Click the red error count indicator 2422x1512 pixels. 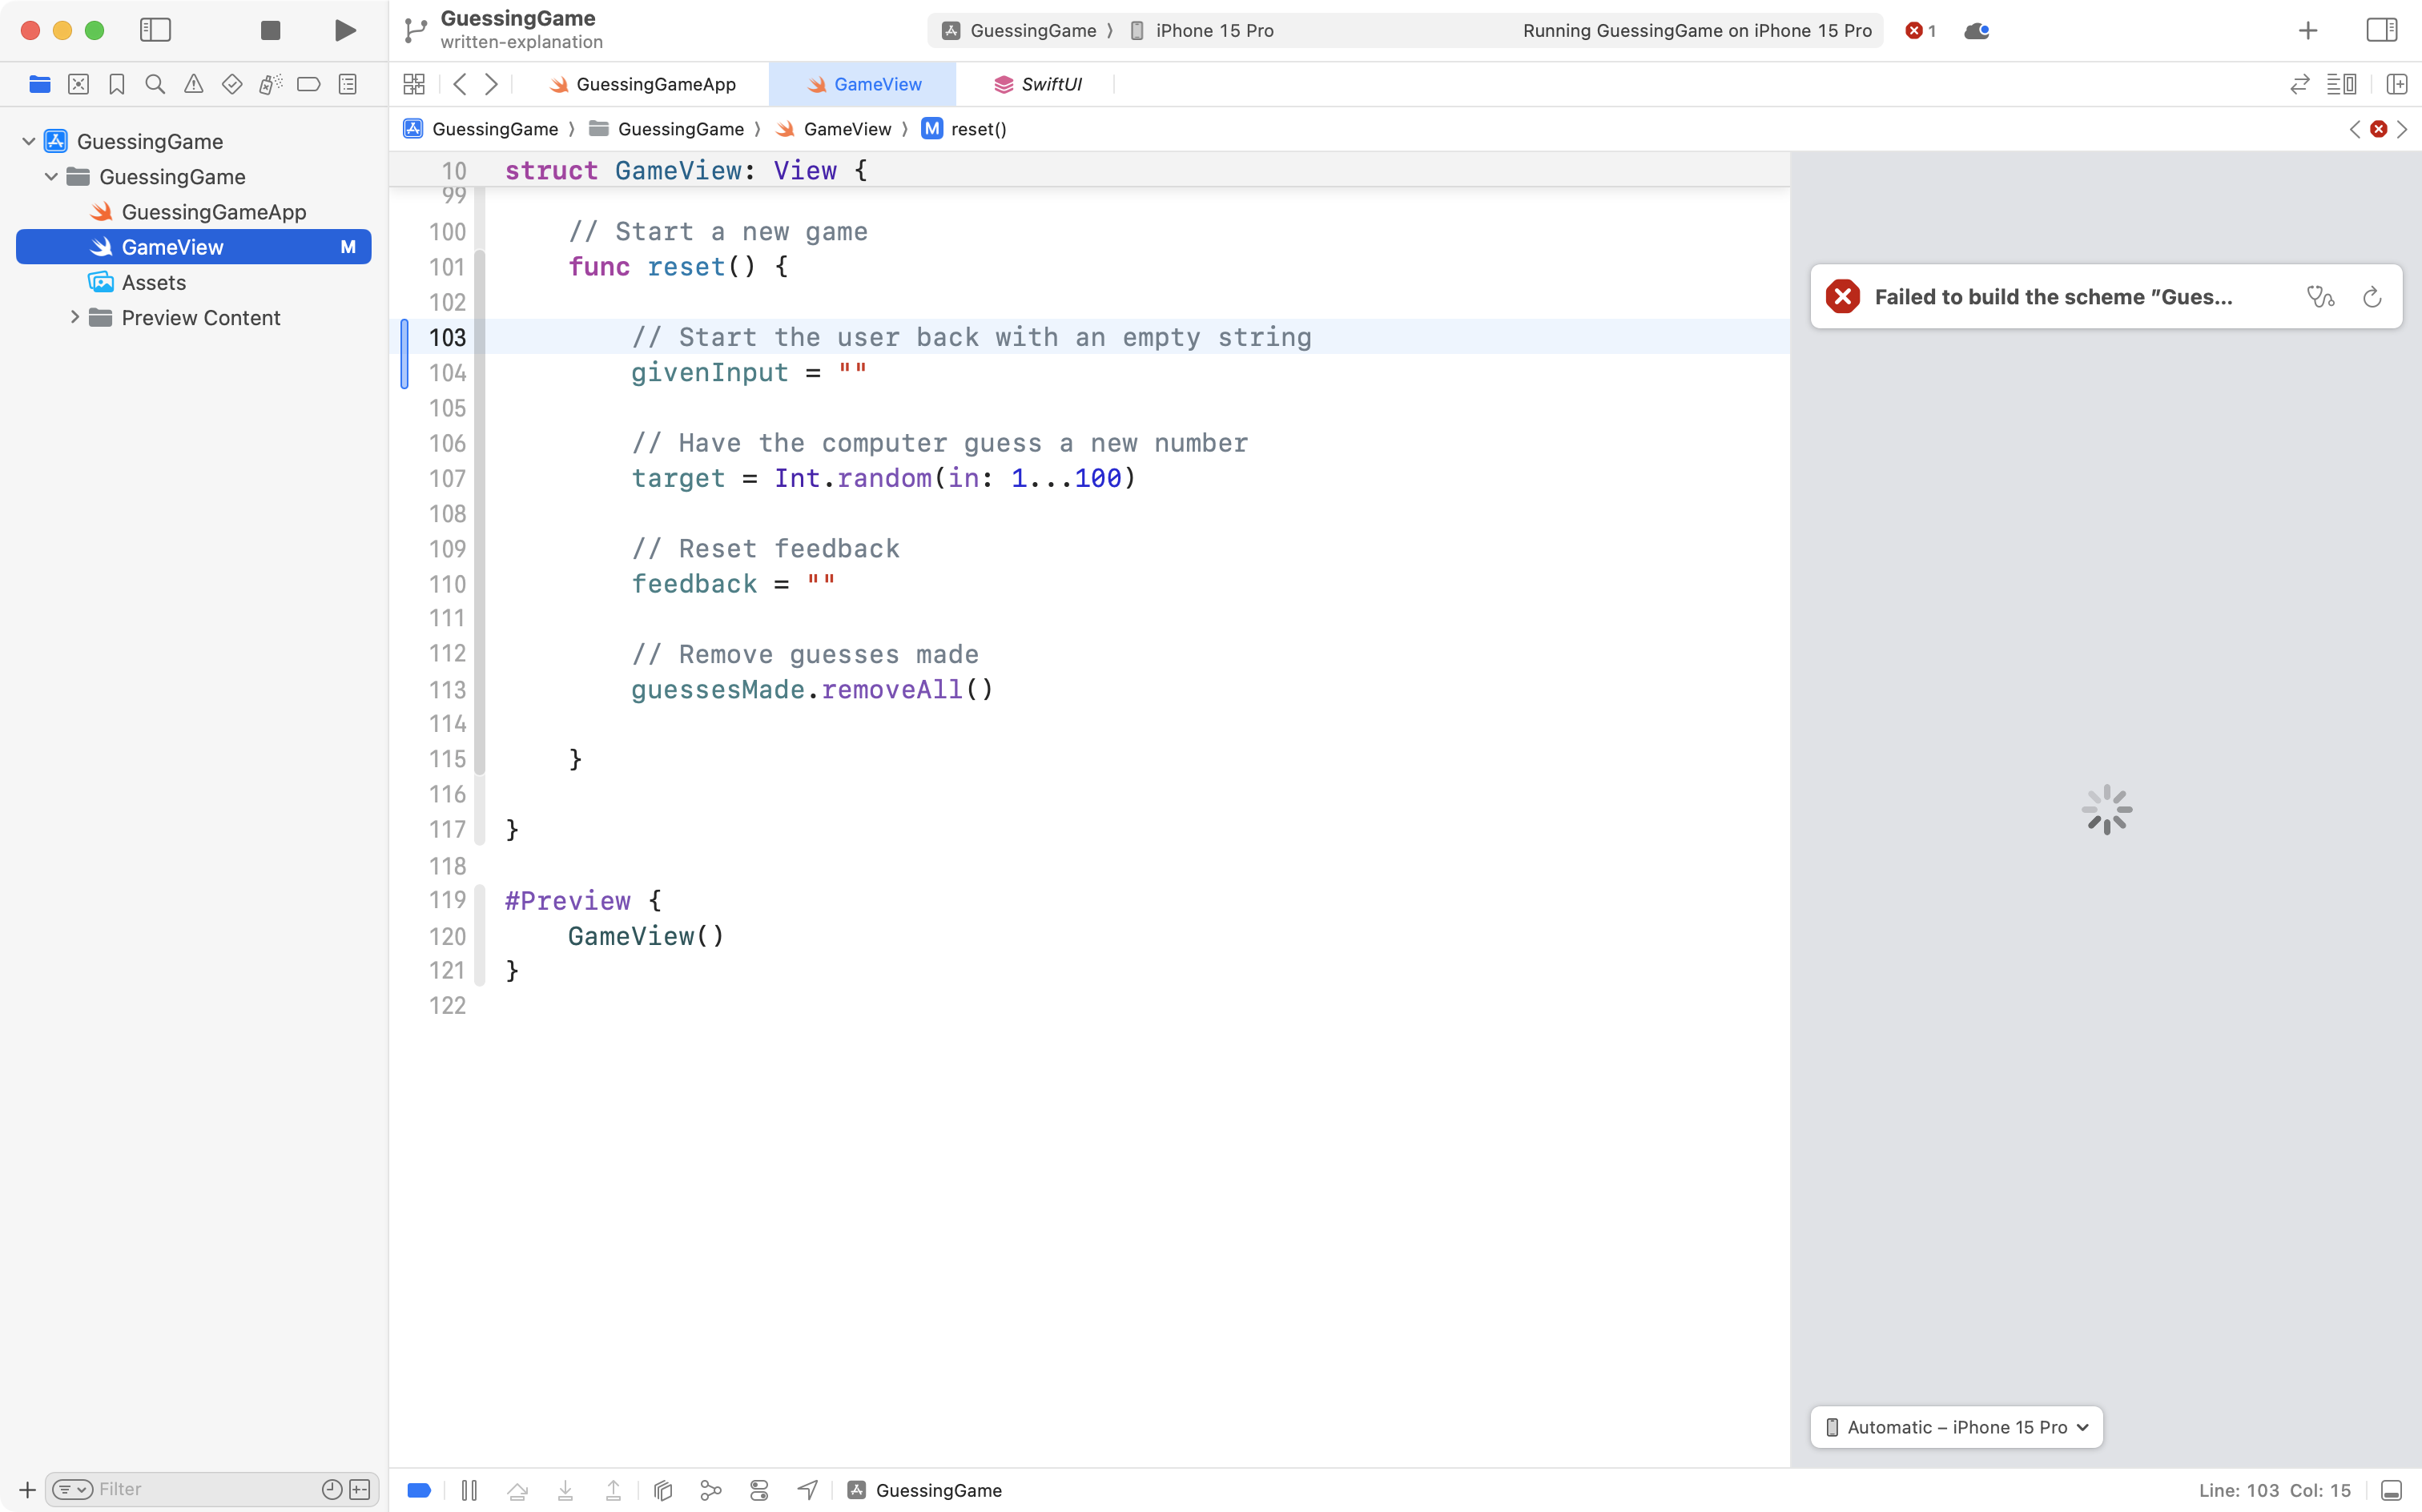click(x=1920, y=30)
